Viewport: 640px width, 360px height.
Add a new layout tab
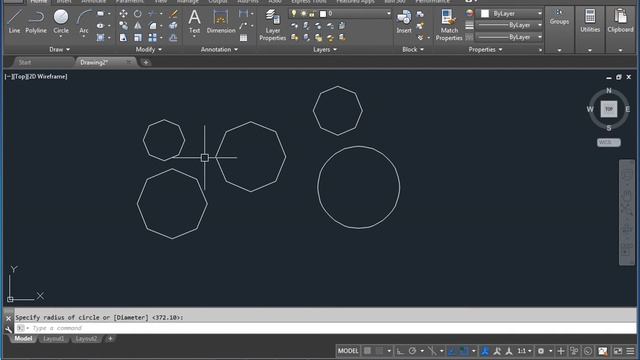click(x=110, y=339)
